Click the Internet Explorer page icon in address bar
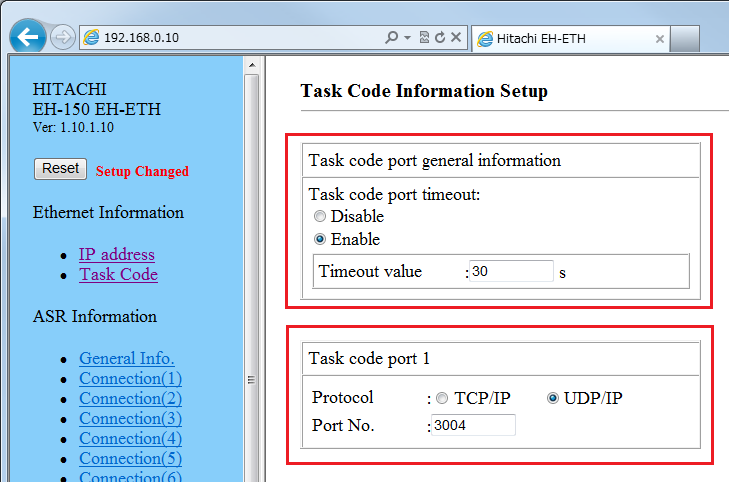The height and width of the screenshot is (482, 729). click(92, 38)
